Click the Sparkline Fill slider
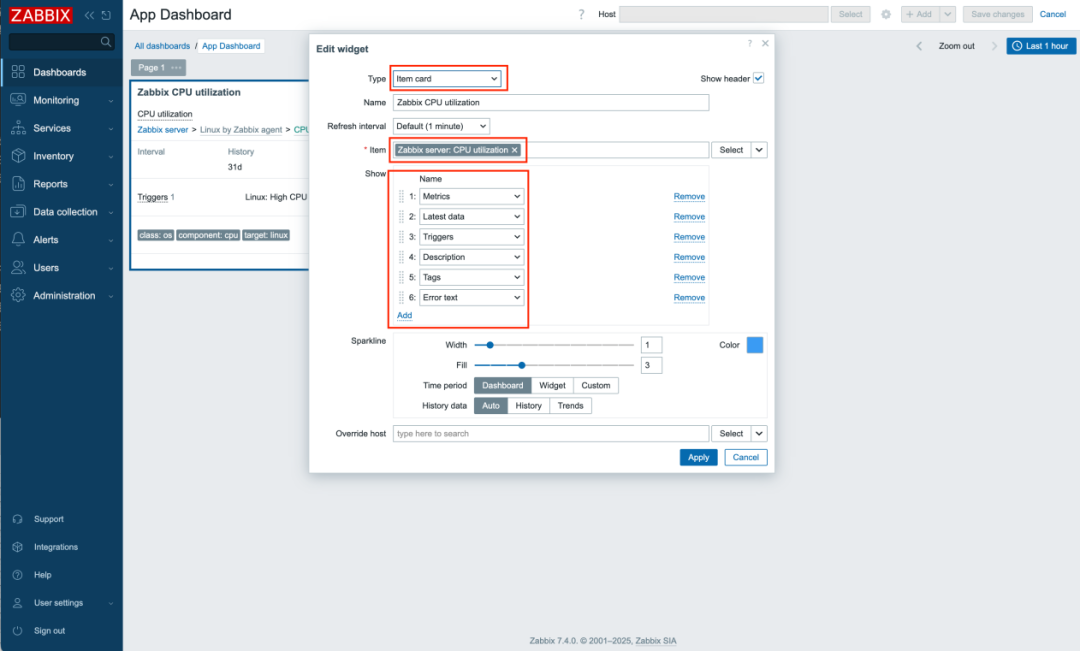This screenshot has height=651, width=1080. [x=554, y=365]
